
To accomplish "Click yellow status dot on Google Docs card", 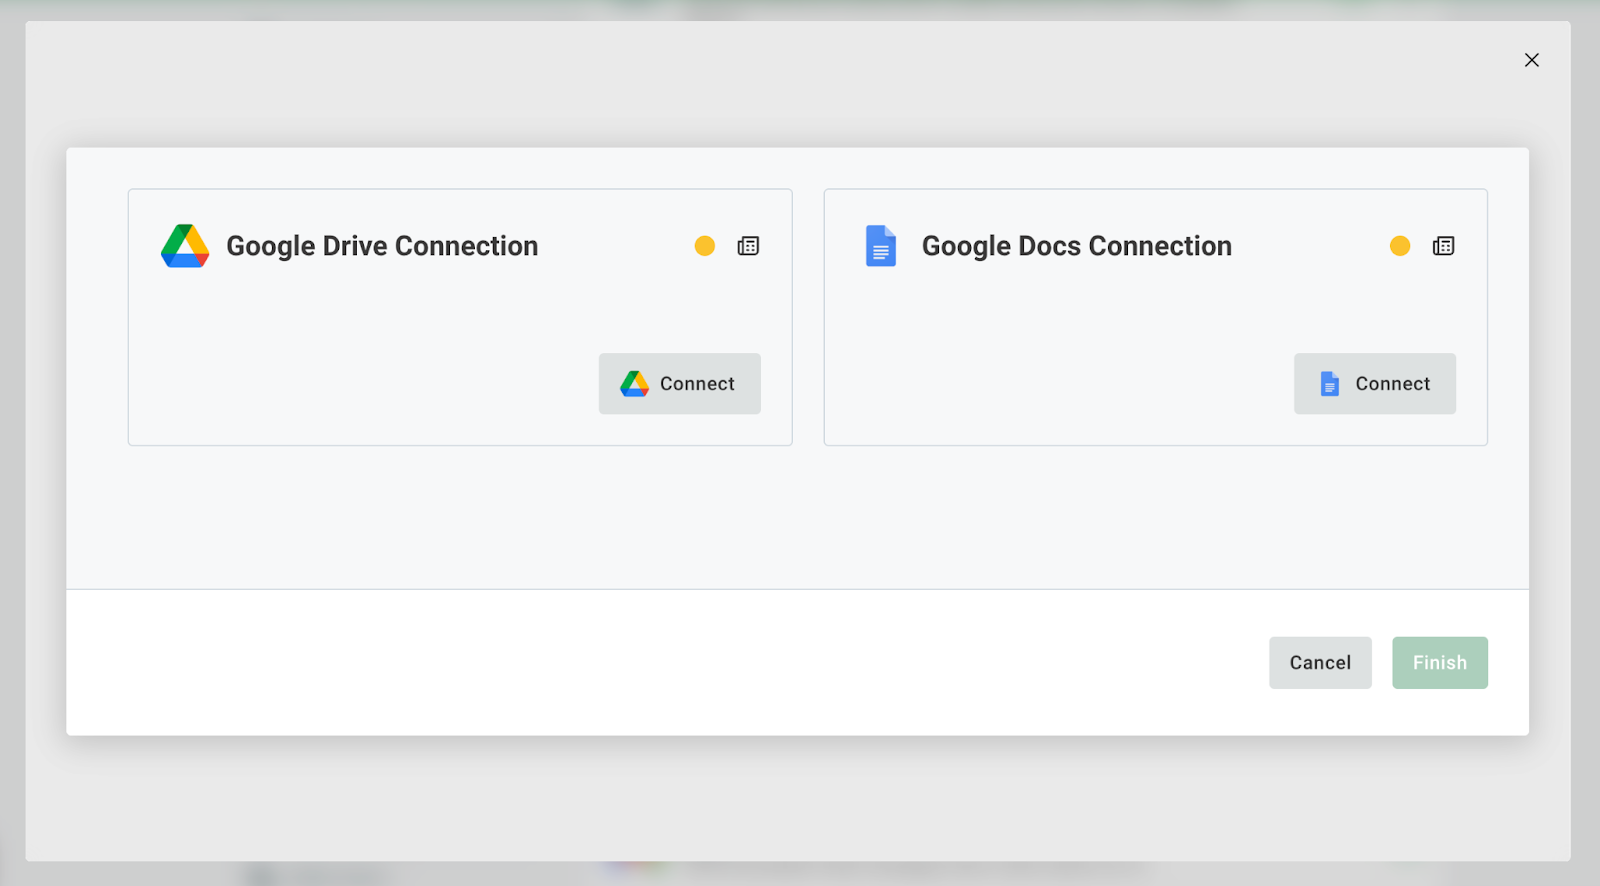I will click(x=1400, y=246).
